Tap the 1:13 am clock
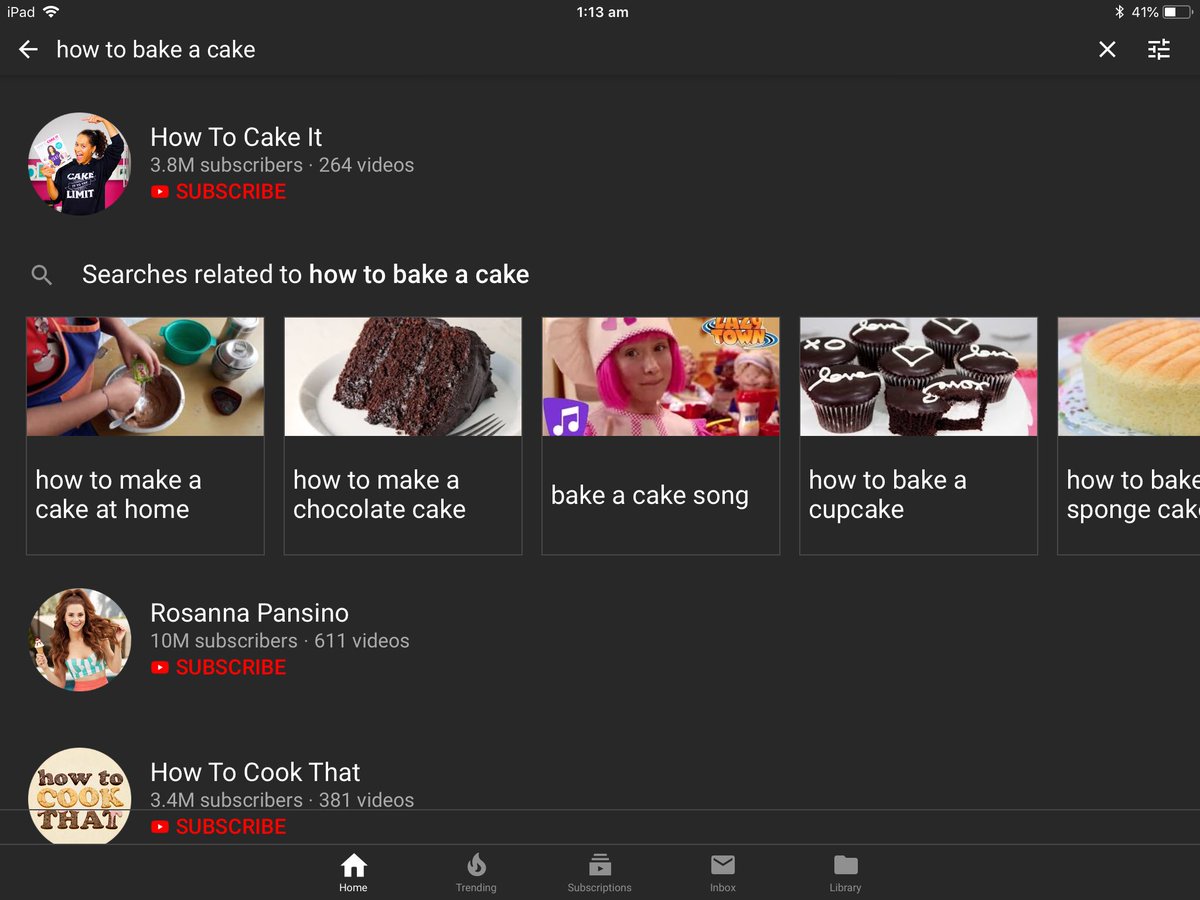1200x900 pixels. tap(603, 12)
